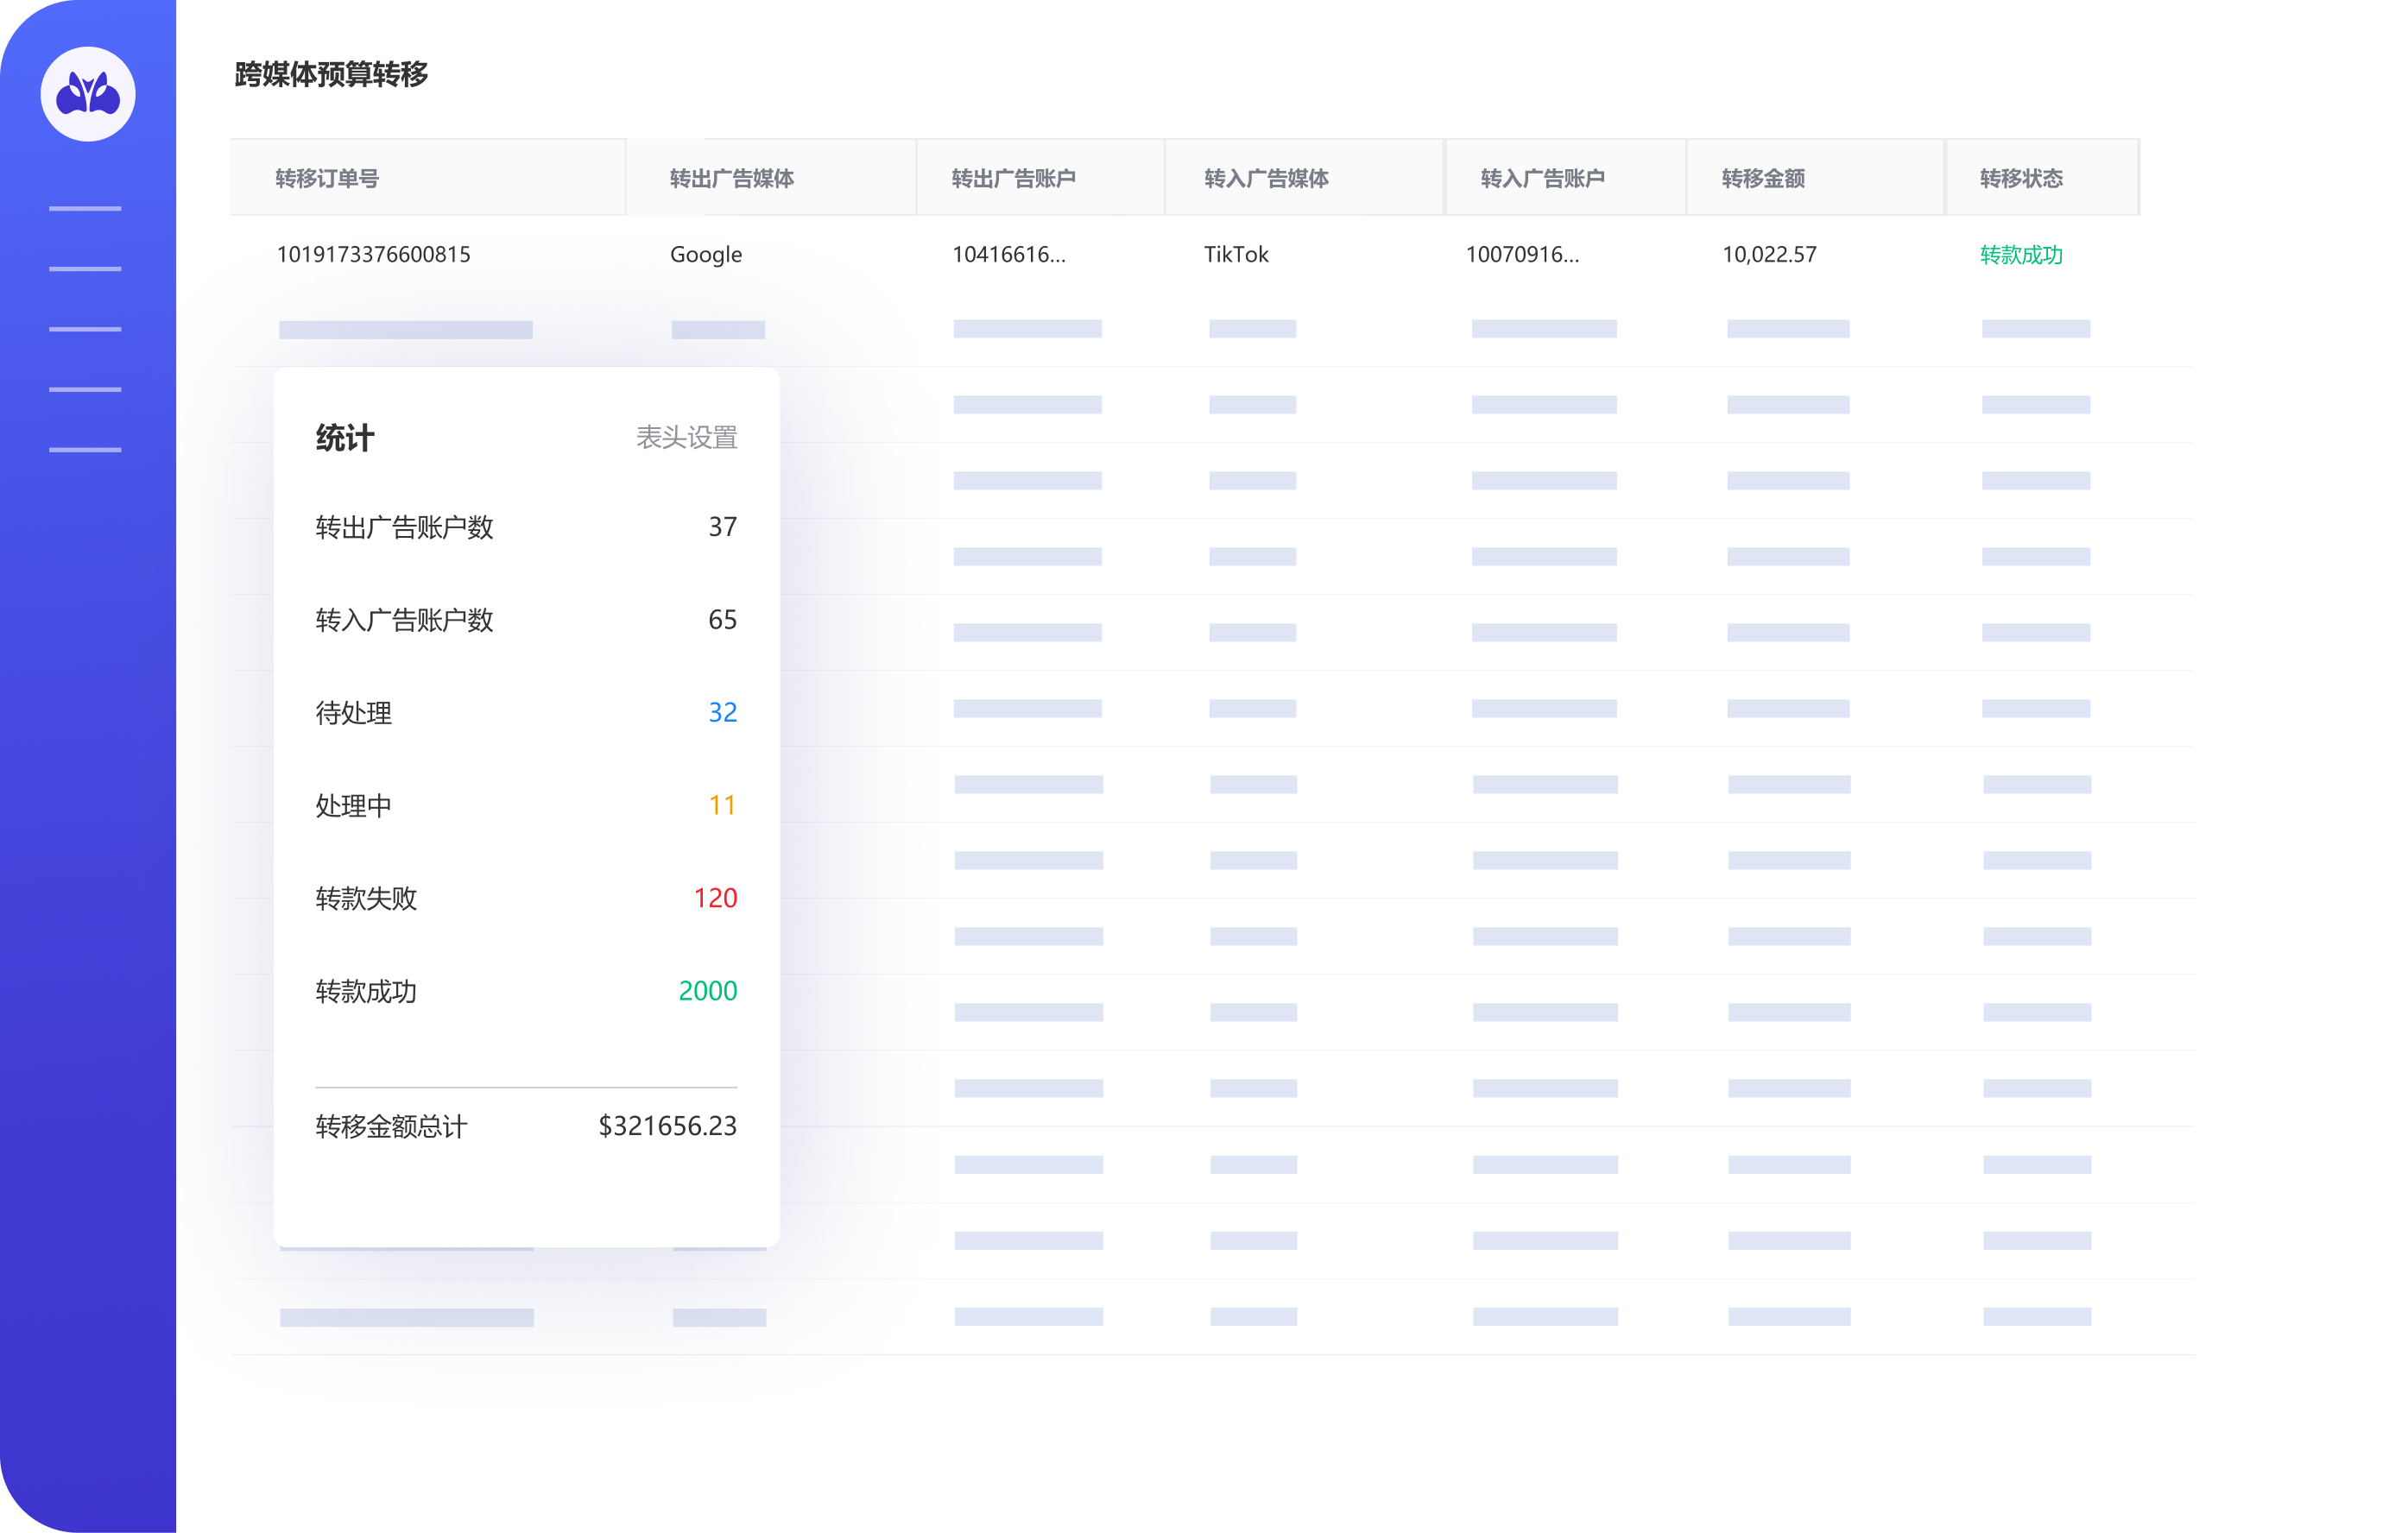Select the Google media cell
The width and height of the screenshot is (2408, 1533).
[706, 254]
